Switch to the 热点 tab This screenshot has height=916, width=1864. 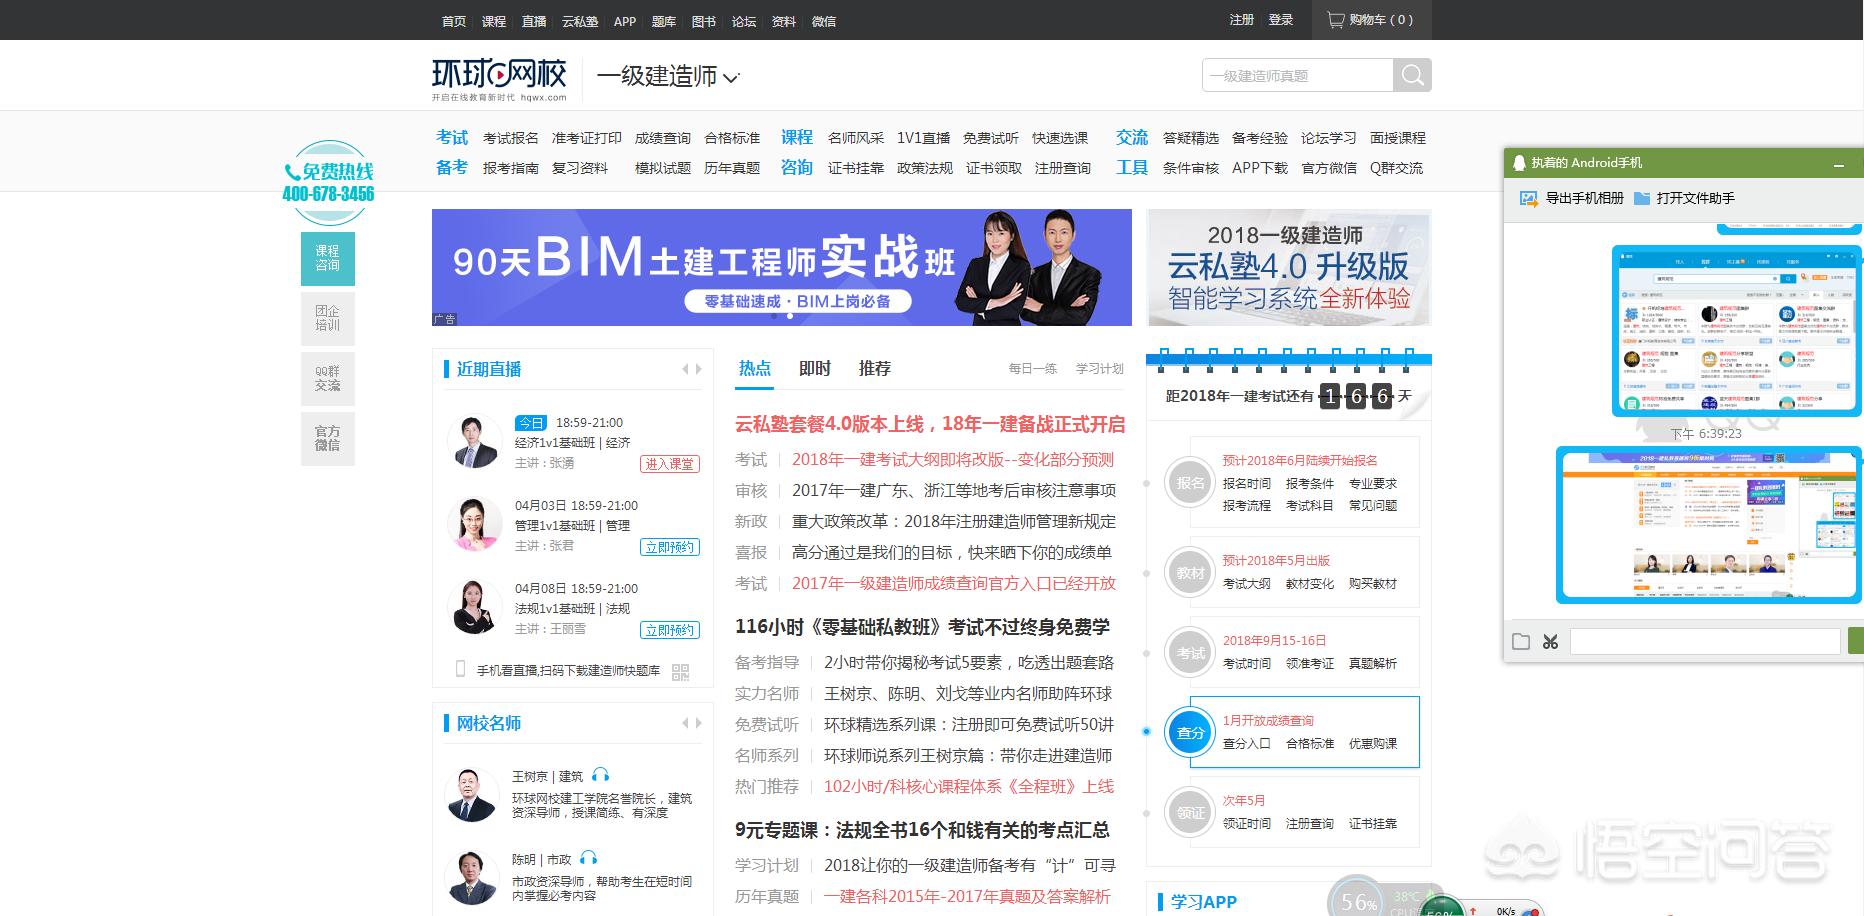pos(755,368)
